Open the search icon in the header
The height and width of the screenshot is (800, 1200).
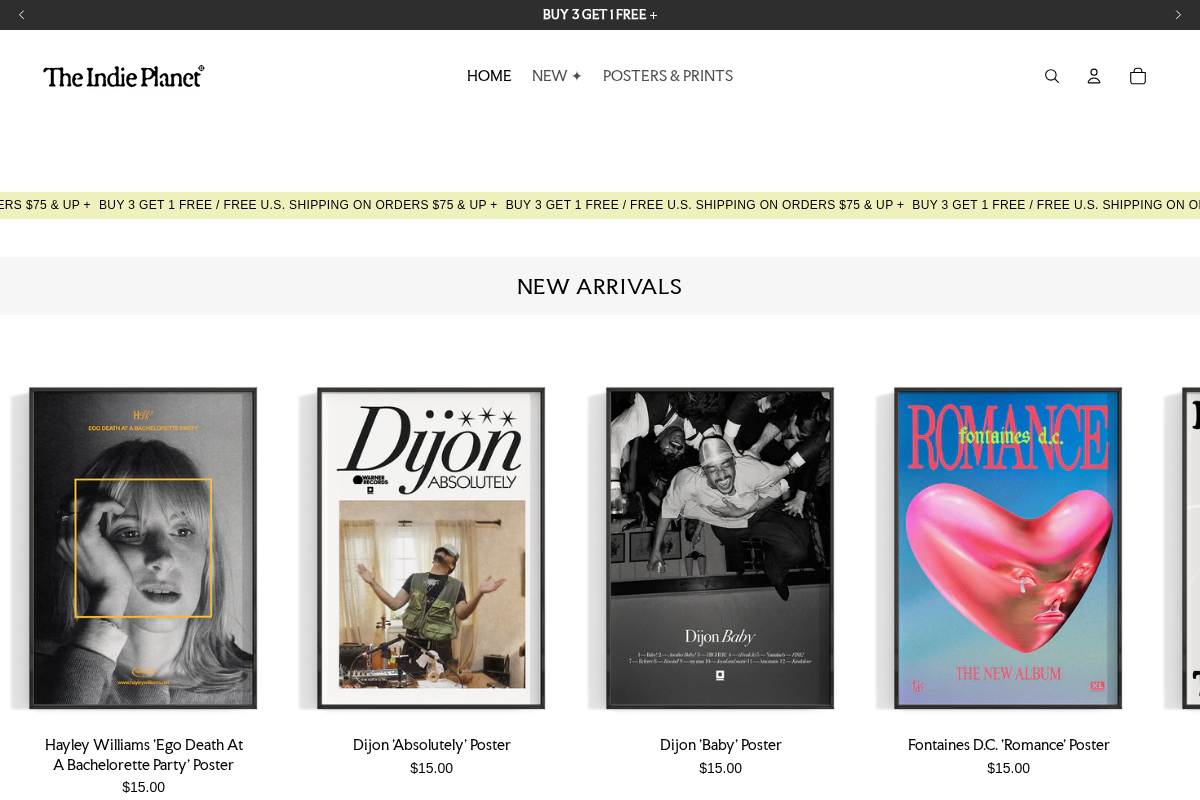pos(1051,75)
